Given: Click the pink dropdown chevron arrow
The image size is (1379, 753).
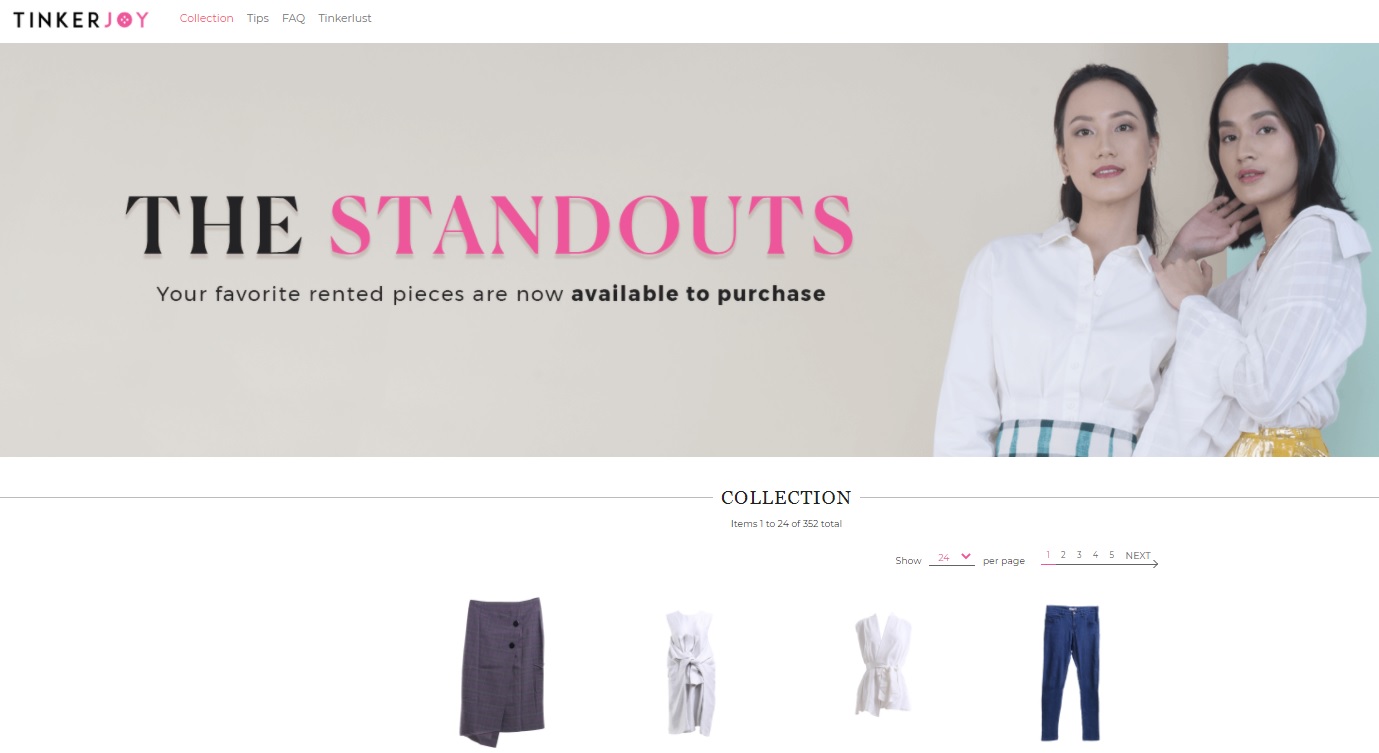Looking at the screenshot, I should click(966, 557).
